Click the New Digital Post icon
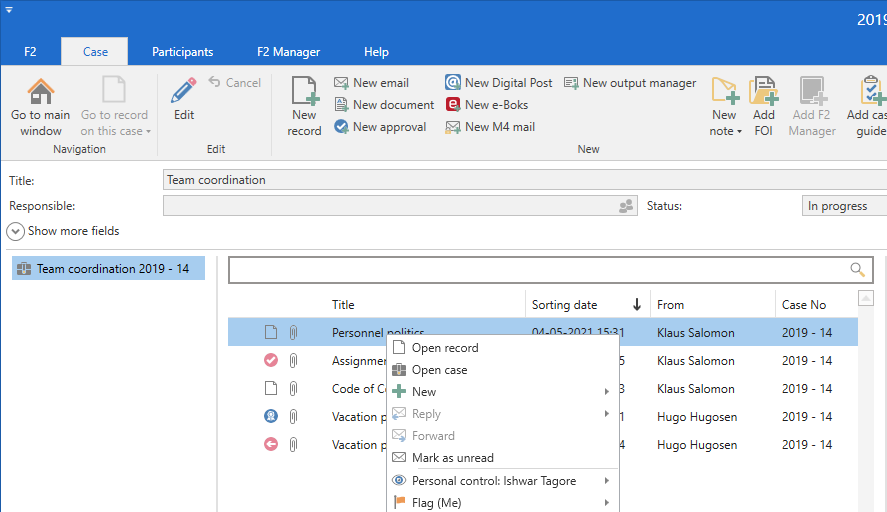887x512 pixels. tap(453, 83)
